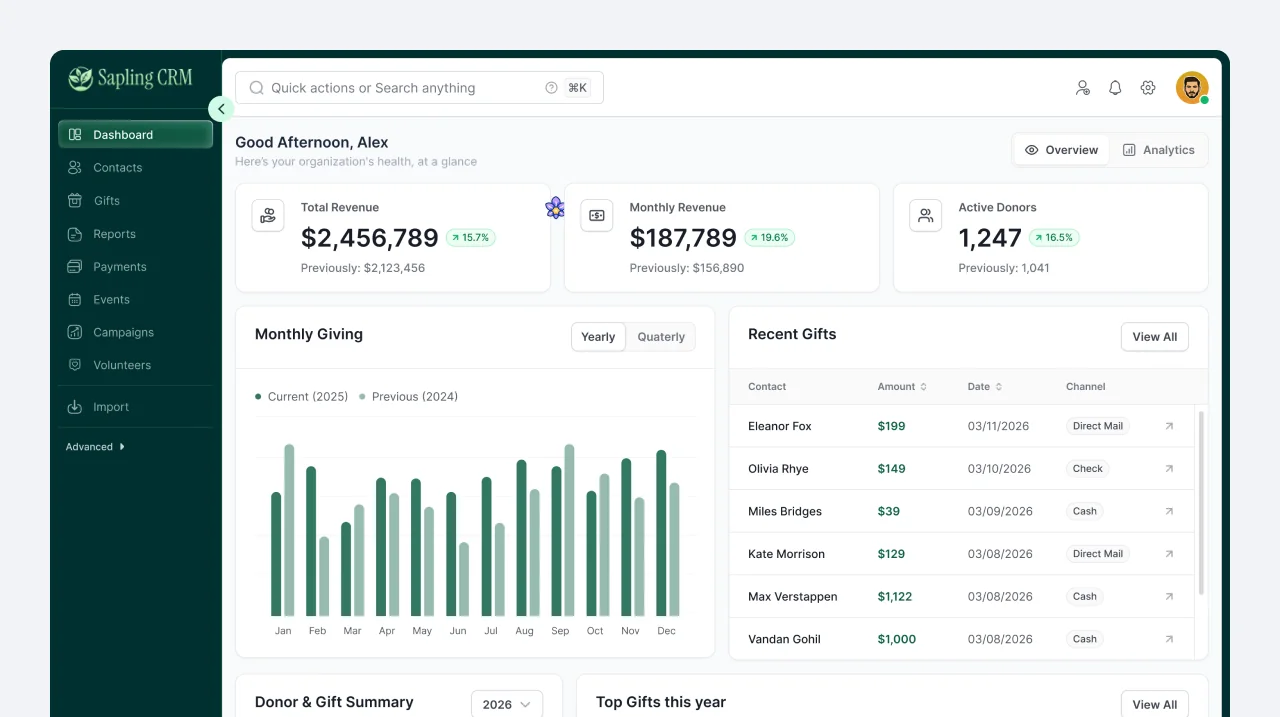Open notifications bell

[x=1115, y=88]
